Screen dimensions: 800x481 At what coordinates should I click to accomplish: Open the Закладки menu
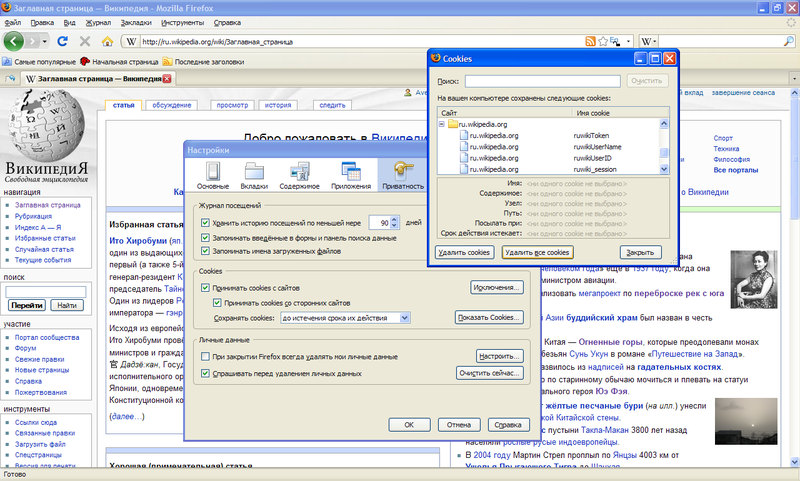136,22
